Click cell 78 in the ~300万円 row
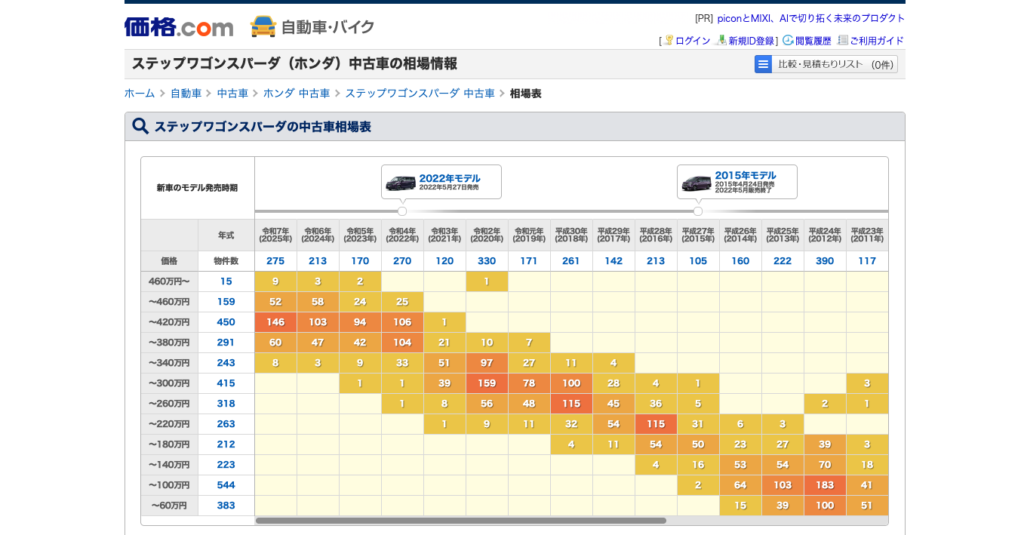This screenshot has height=535, width=1024. click(x=529, y=383)
